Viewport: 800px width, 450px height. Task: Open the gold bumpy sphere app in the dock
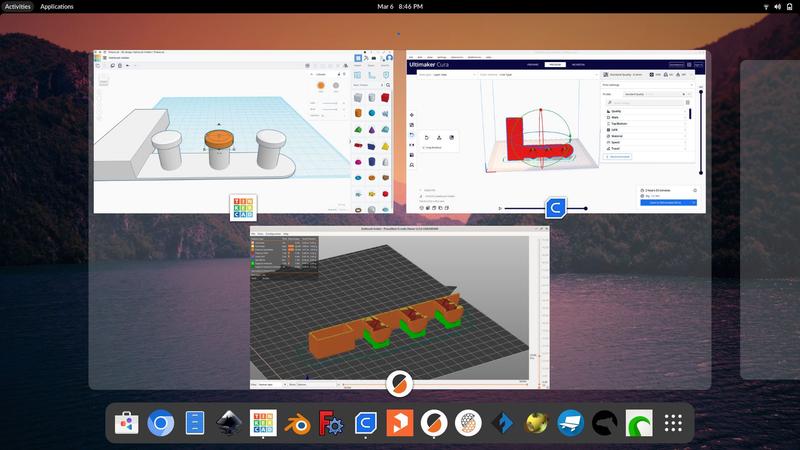[537, 423]
